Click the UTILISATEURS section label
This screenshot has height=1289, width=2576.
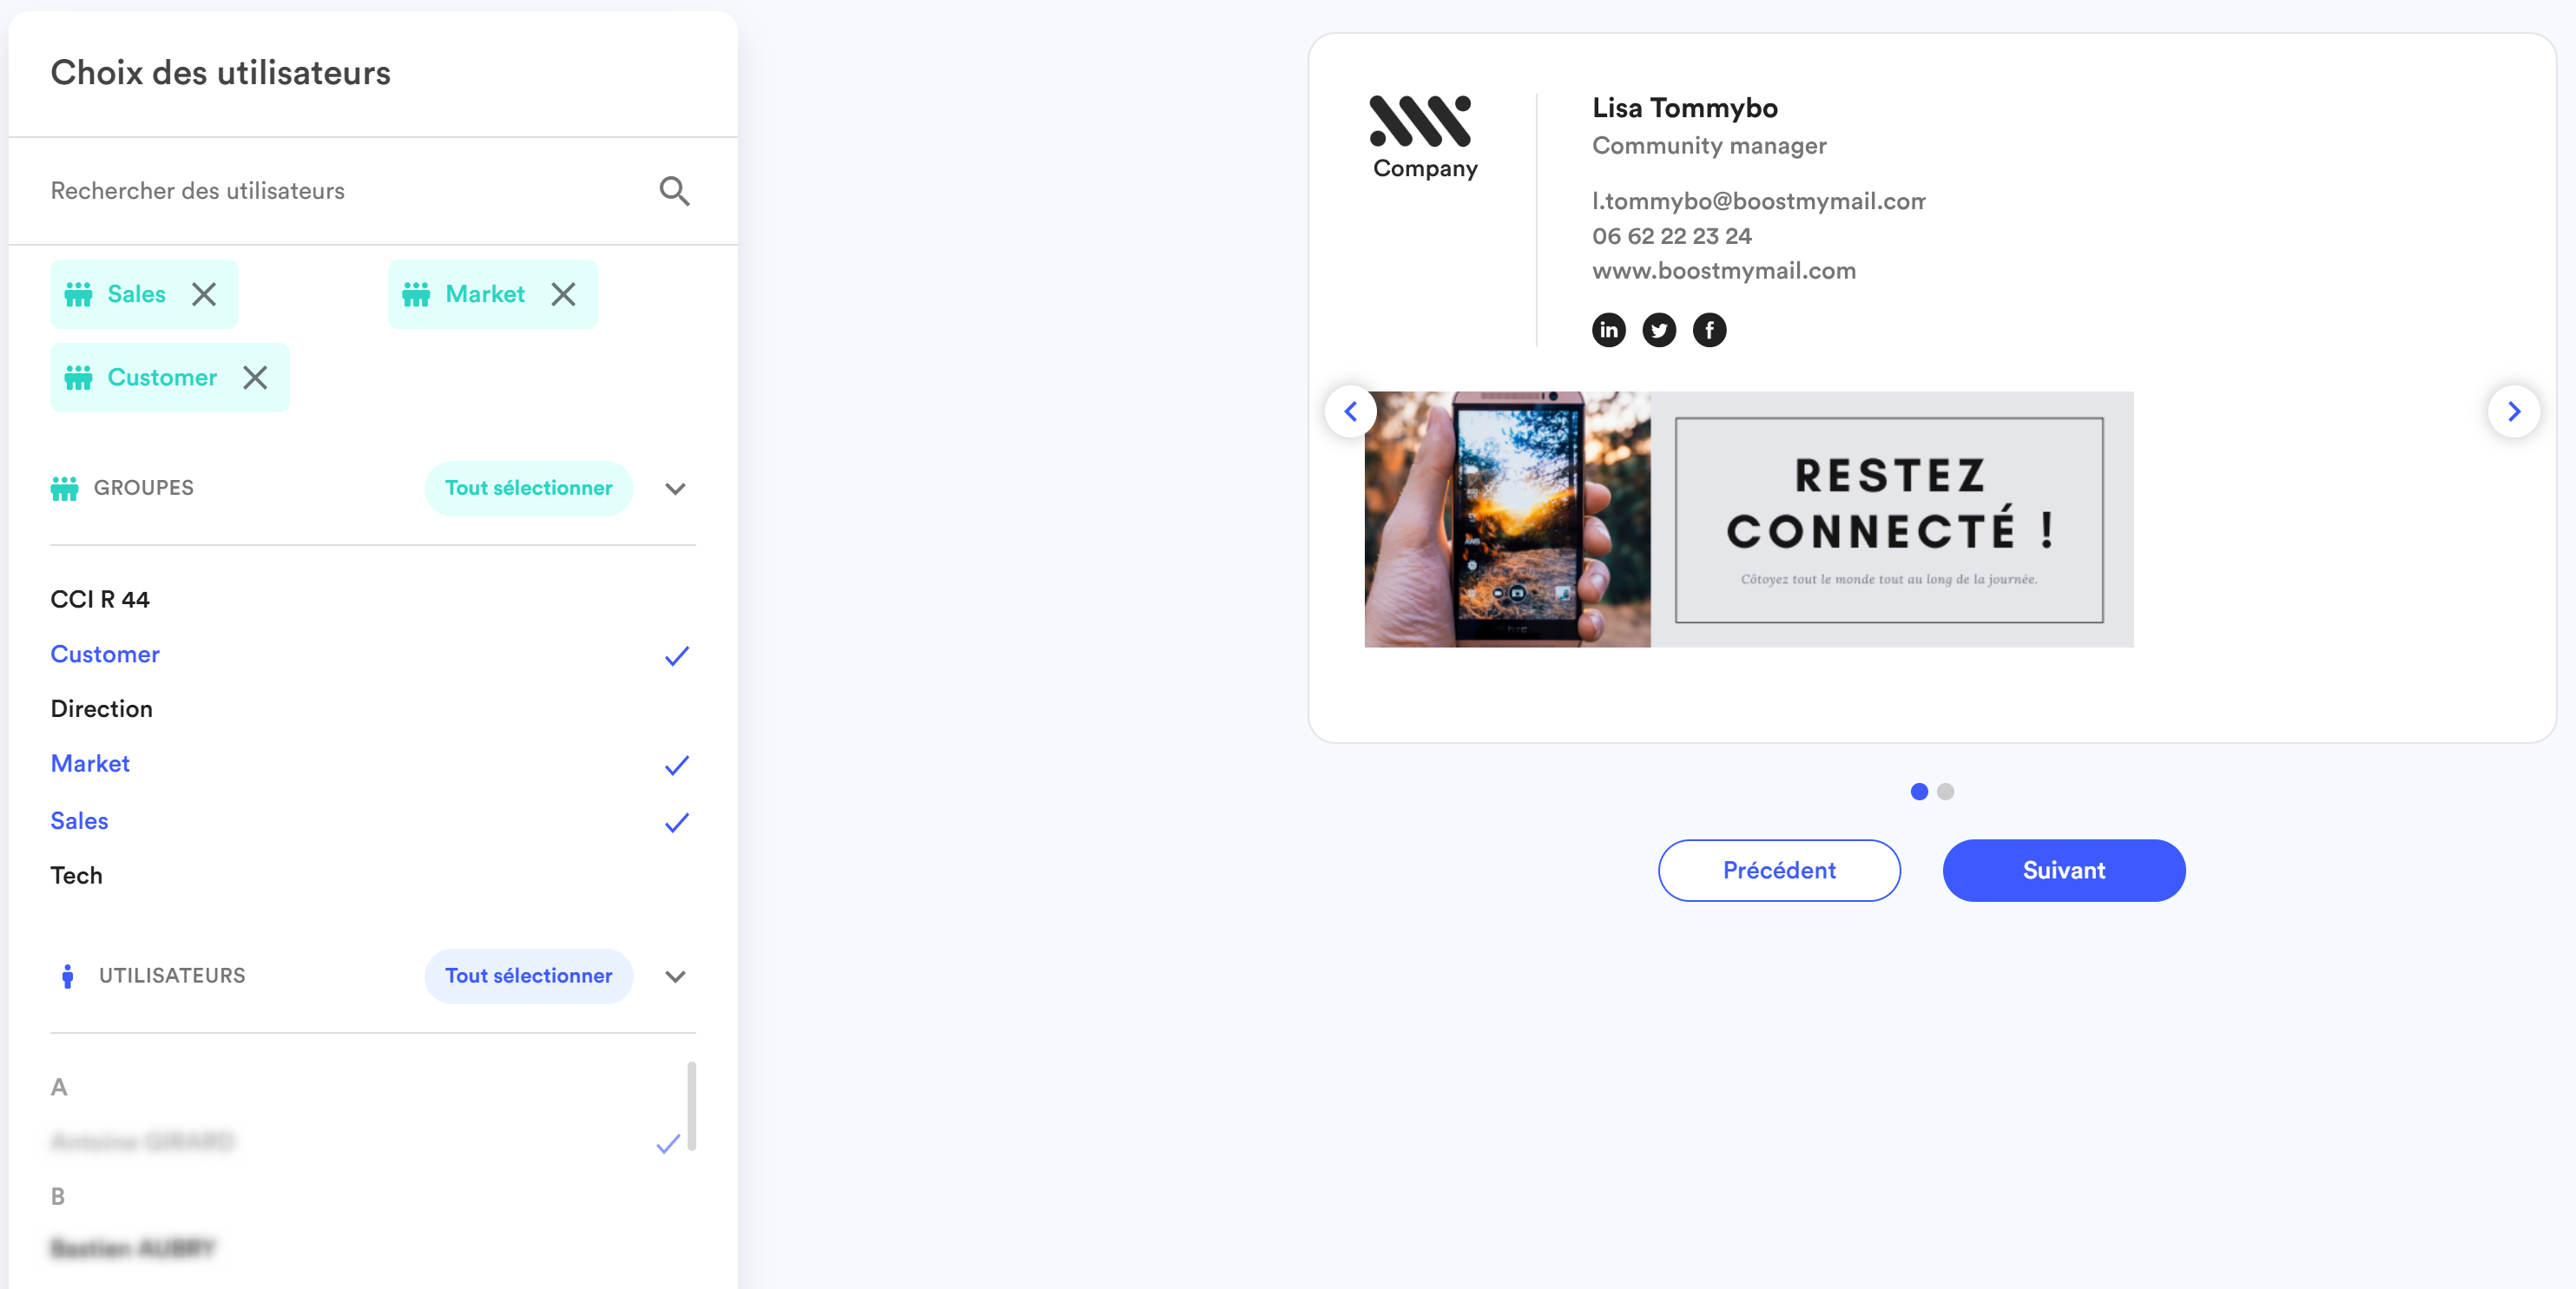point(172,976)
